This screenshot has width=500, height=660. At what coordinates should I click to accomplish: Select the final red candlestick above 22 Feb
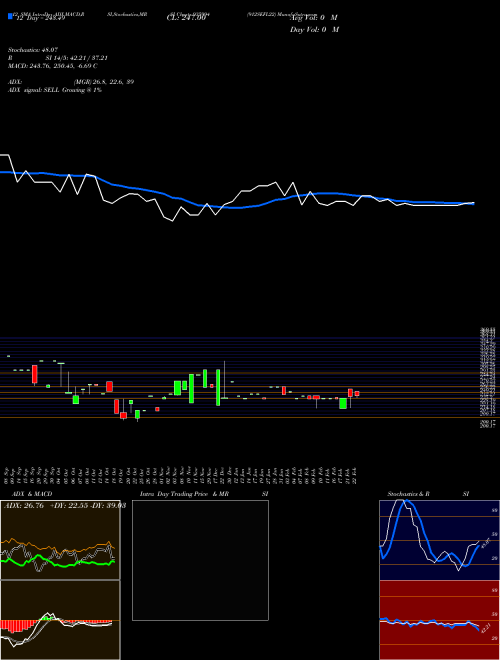click(x=357, y=394)
